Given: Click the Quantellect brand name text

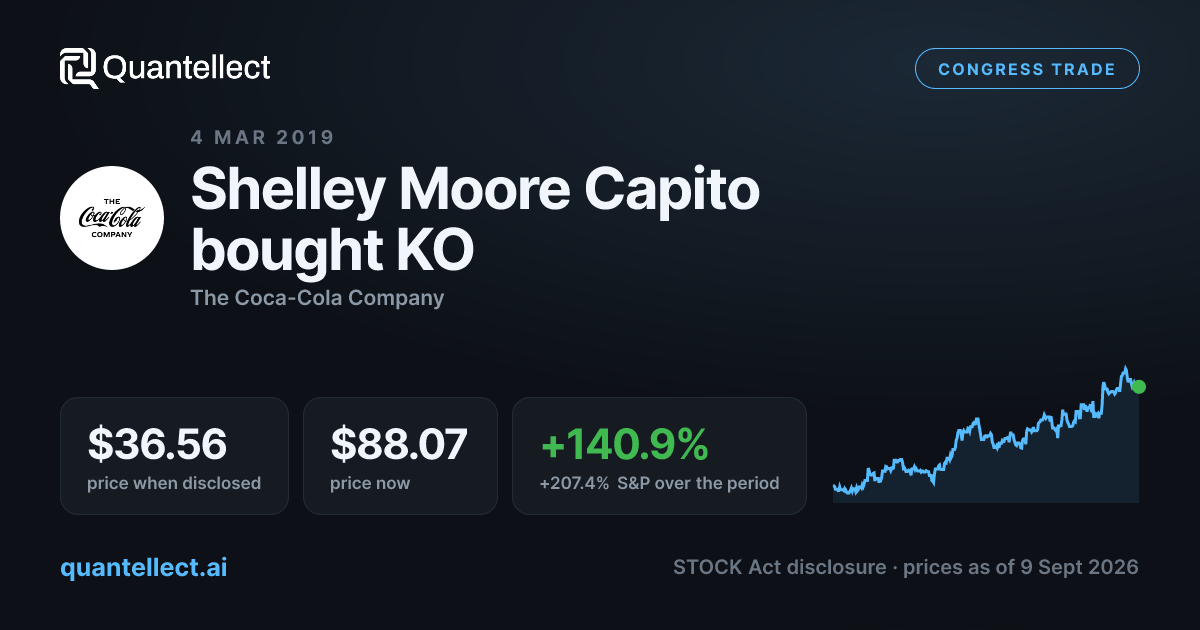Looking at the screenshot, I should tap(186, 68).
